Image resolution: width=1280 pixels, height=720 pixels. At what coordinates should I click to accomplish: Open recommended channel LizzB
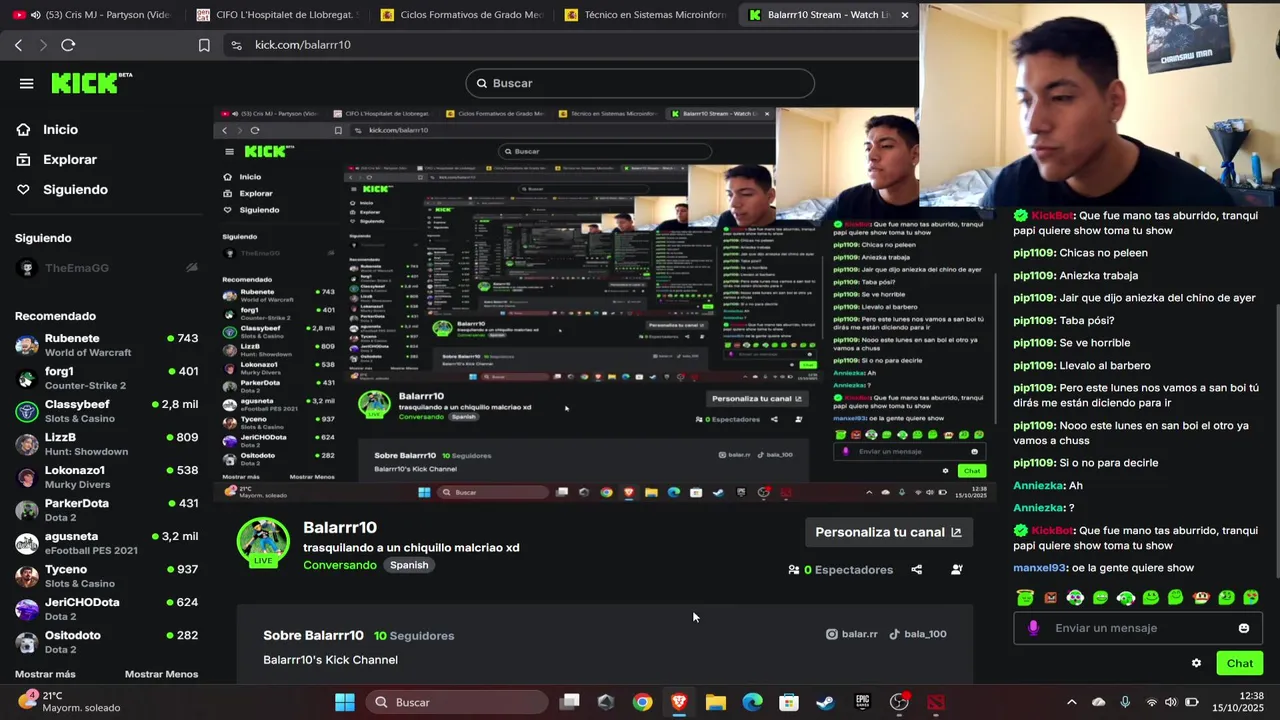tap(106, 444)
